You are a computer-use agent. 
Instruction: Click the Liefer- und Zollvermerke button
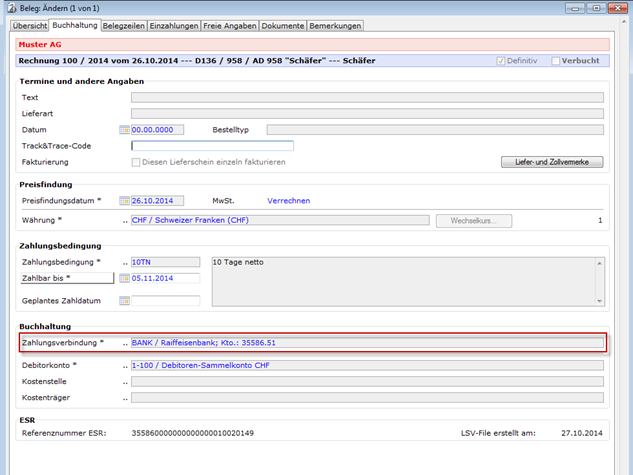click(558, 162)
